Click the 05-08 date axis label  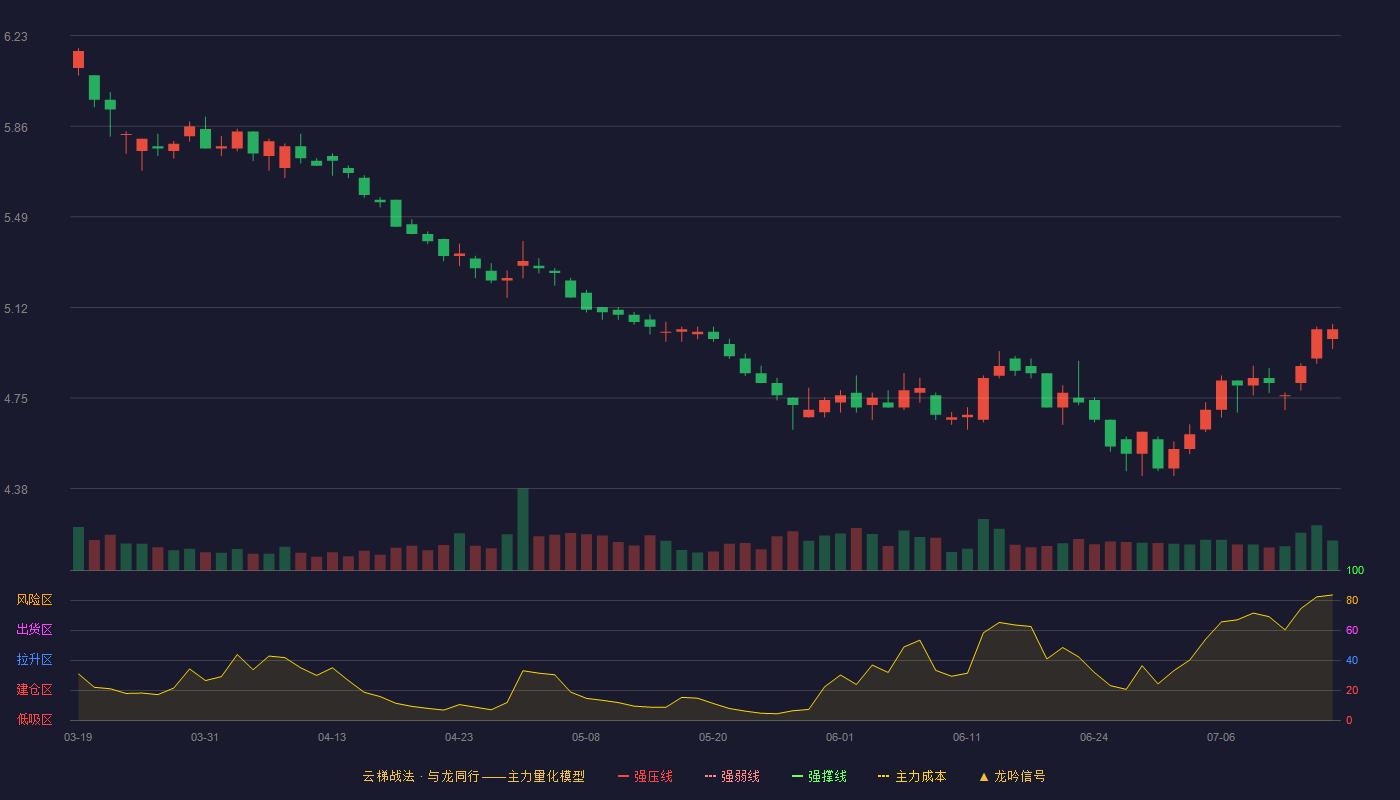pyautogui.click(x=586, y=737)
